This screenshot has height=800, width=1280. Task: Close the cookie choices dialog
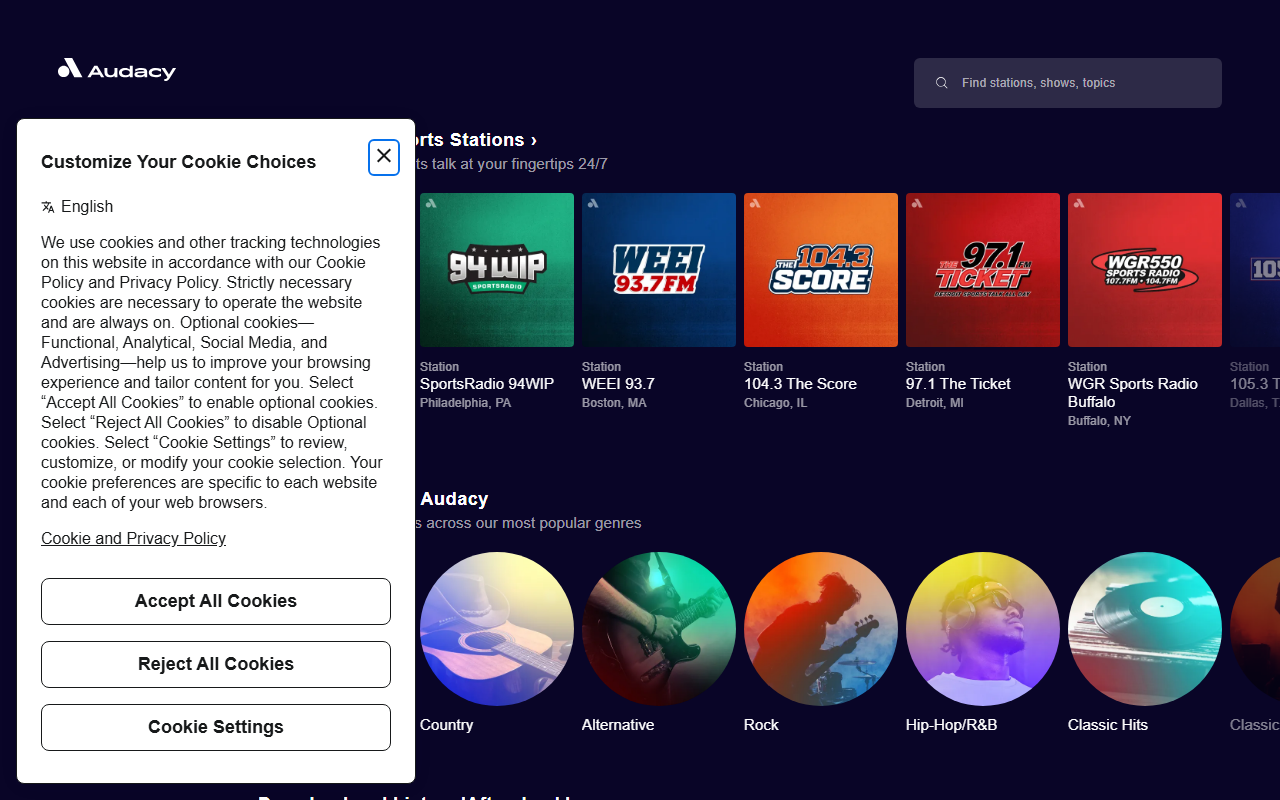tap(384, 157)
